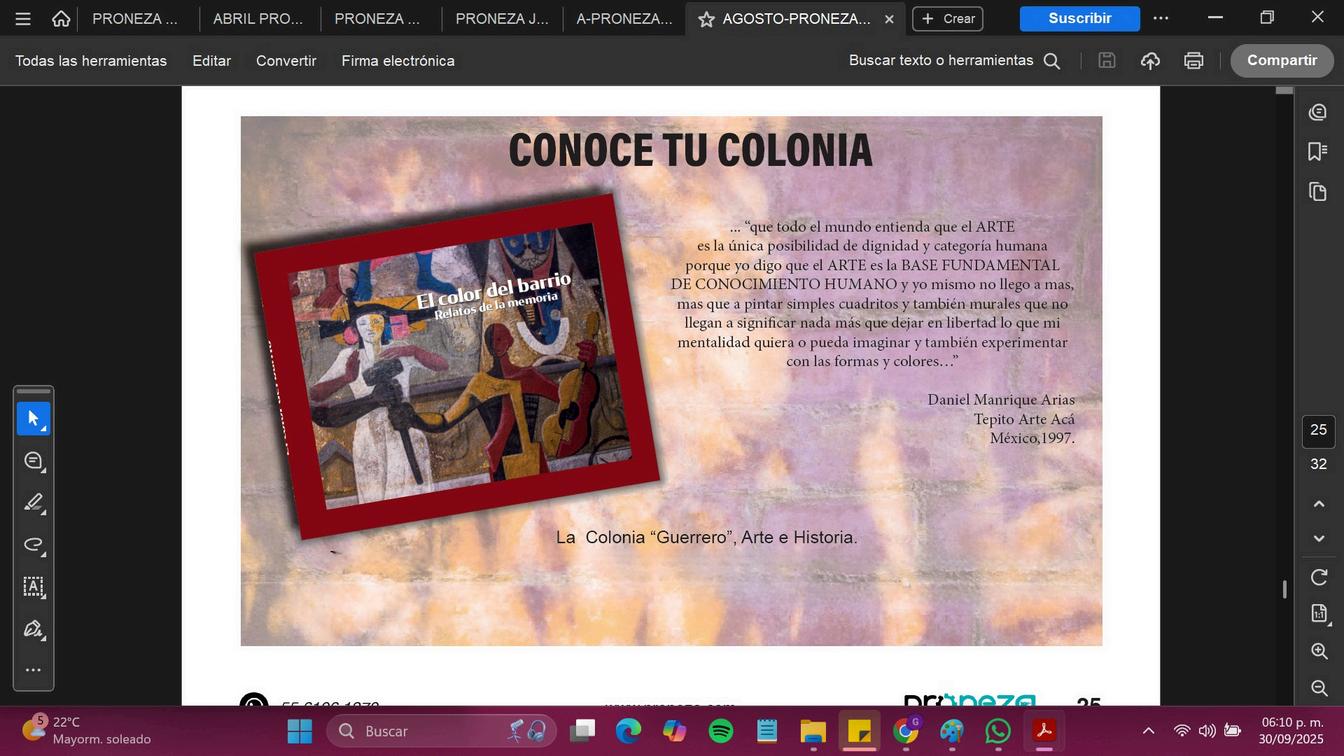
Task: Click the CONOCE TU COLONIA heading
Action: [690, 151]
